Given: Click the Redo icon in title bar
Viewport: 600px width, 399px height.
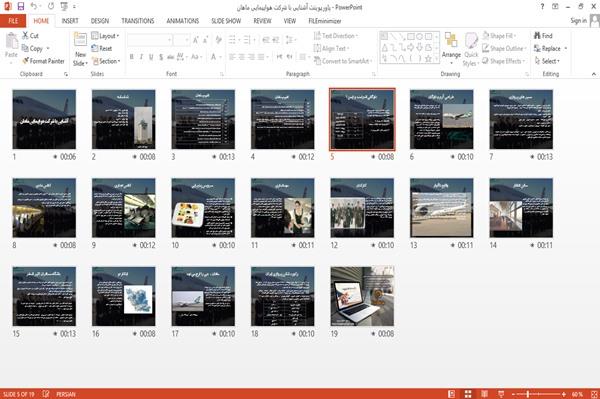Looking at the screenshot, I should [51, 6].
